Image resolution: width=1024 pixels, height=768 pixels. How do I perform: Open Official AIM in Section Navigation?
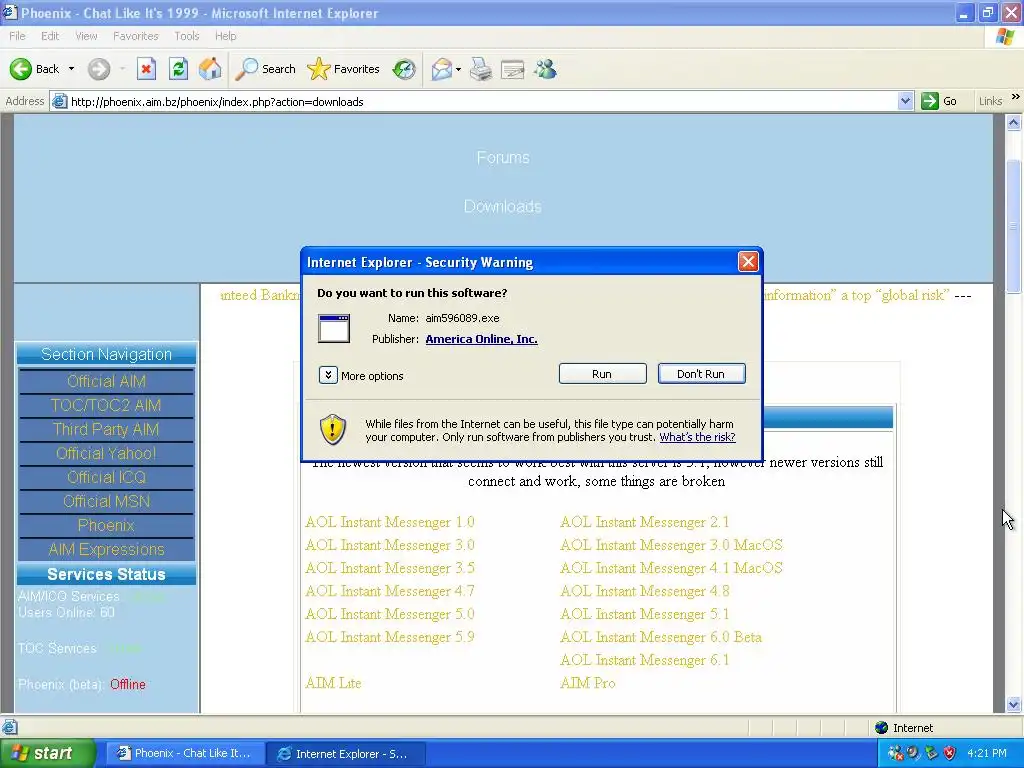[106, 381]
